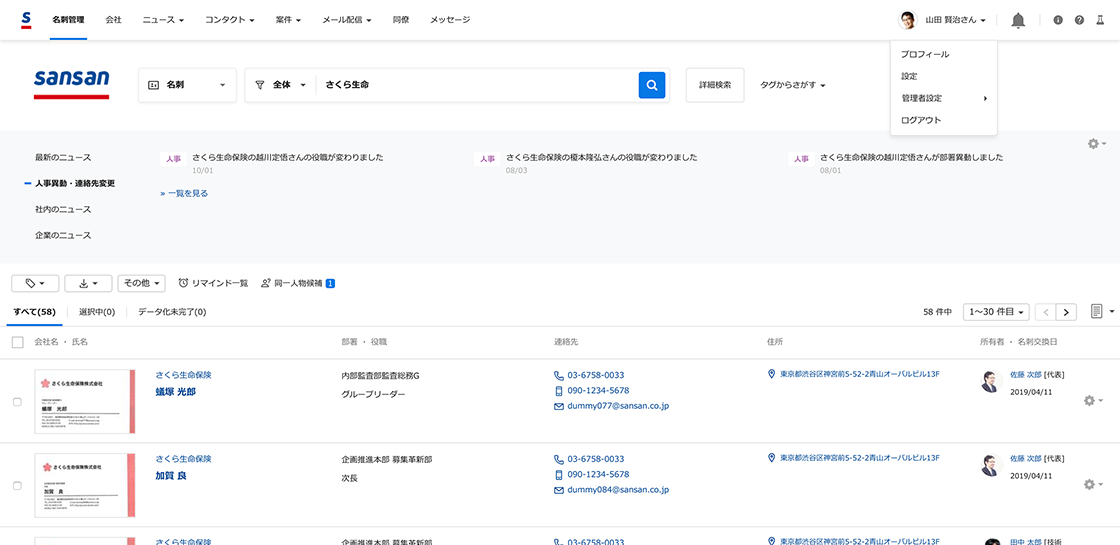The image size is (1120, 545).
Task: Click the search field containing さくら生命
Action: 477,85
